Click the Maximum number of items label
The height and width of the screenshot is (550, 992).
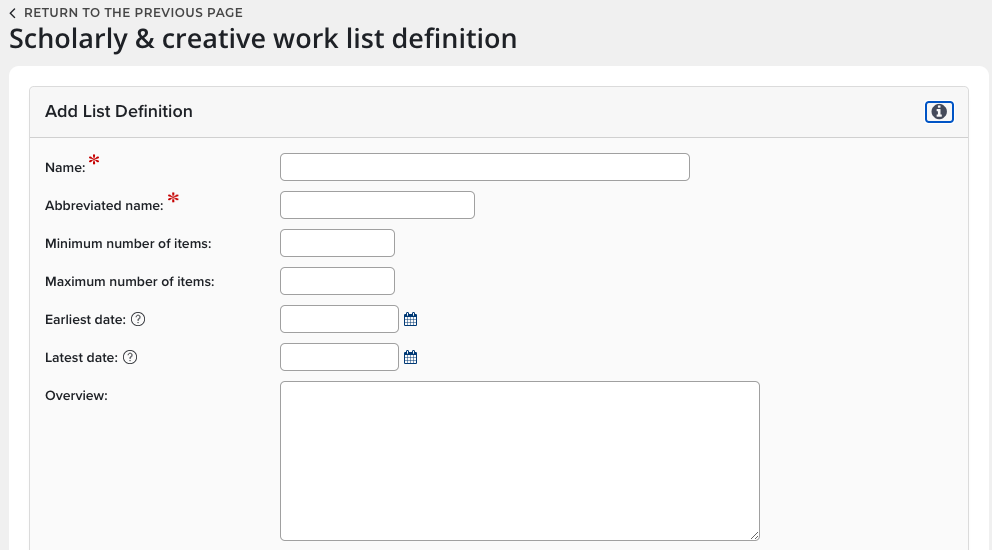[x=130, y=282]
